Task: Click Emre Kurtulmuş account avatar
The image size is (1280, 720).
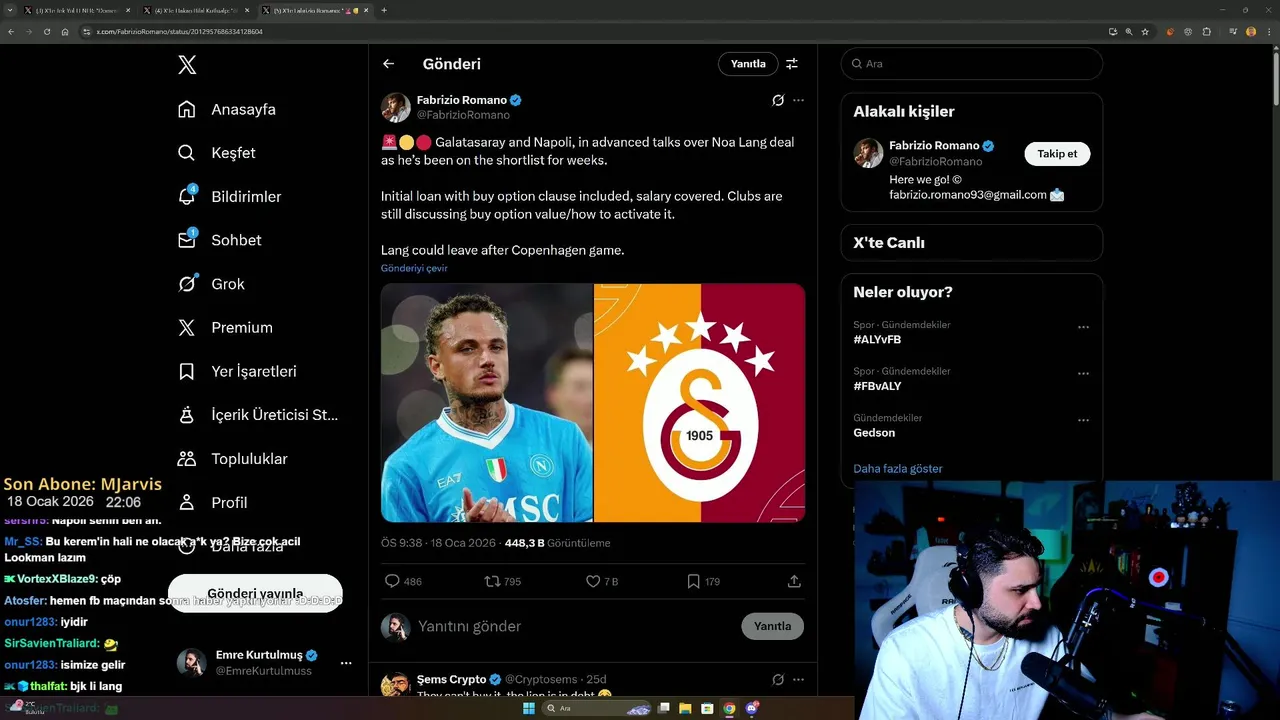Action: [x=192, y=663]
